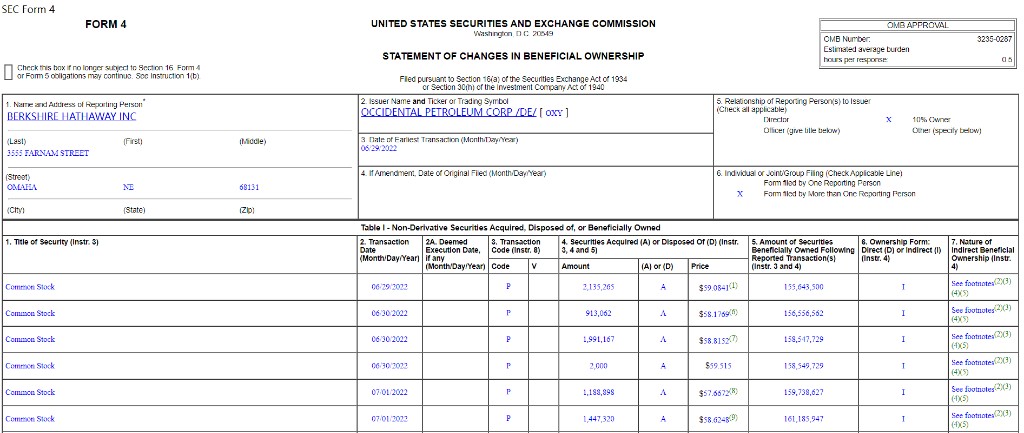Check the no longer subject to Section 16 box
1024x433 pixels.
pyautogui.click(x=9, y=70)
